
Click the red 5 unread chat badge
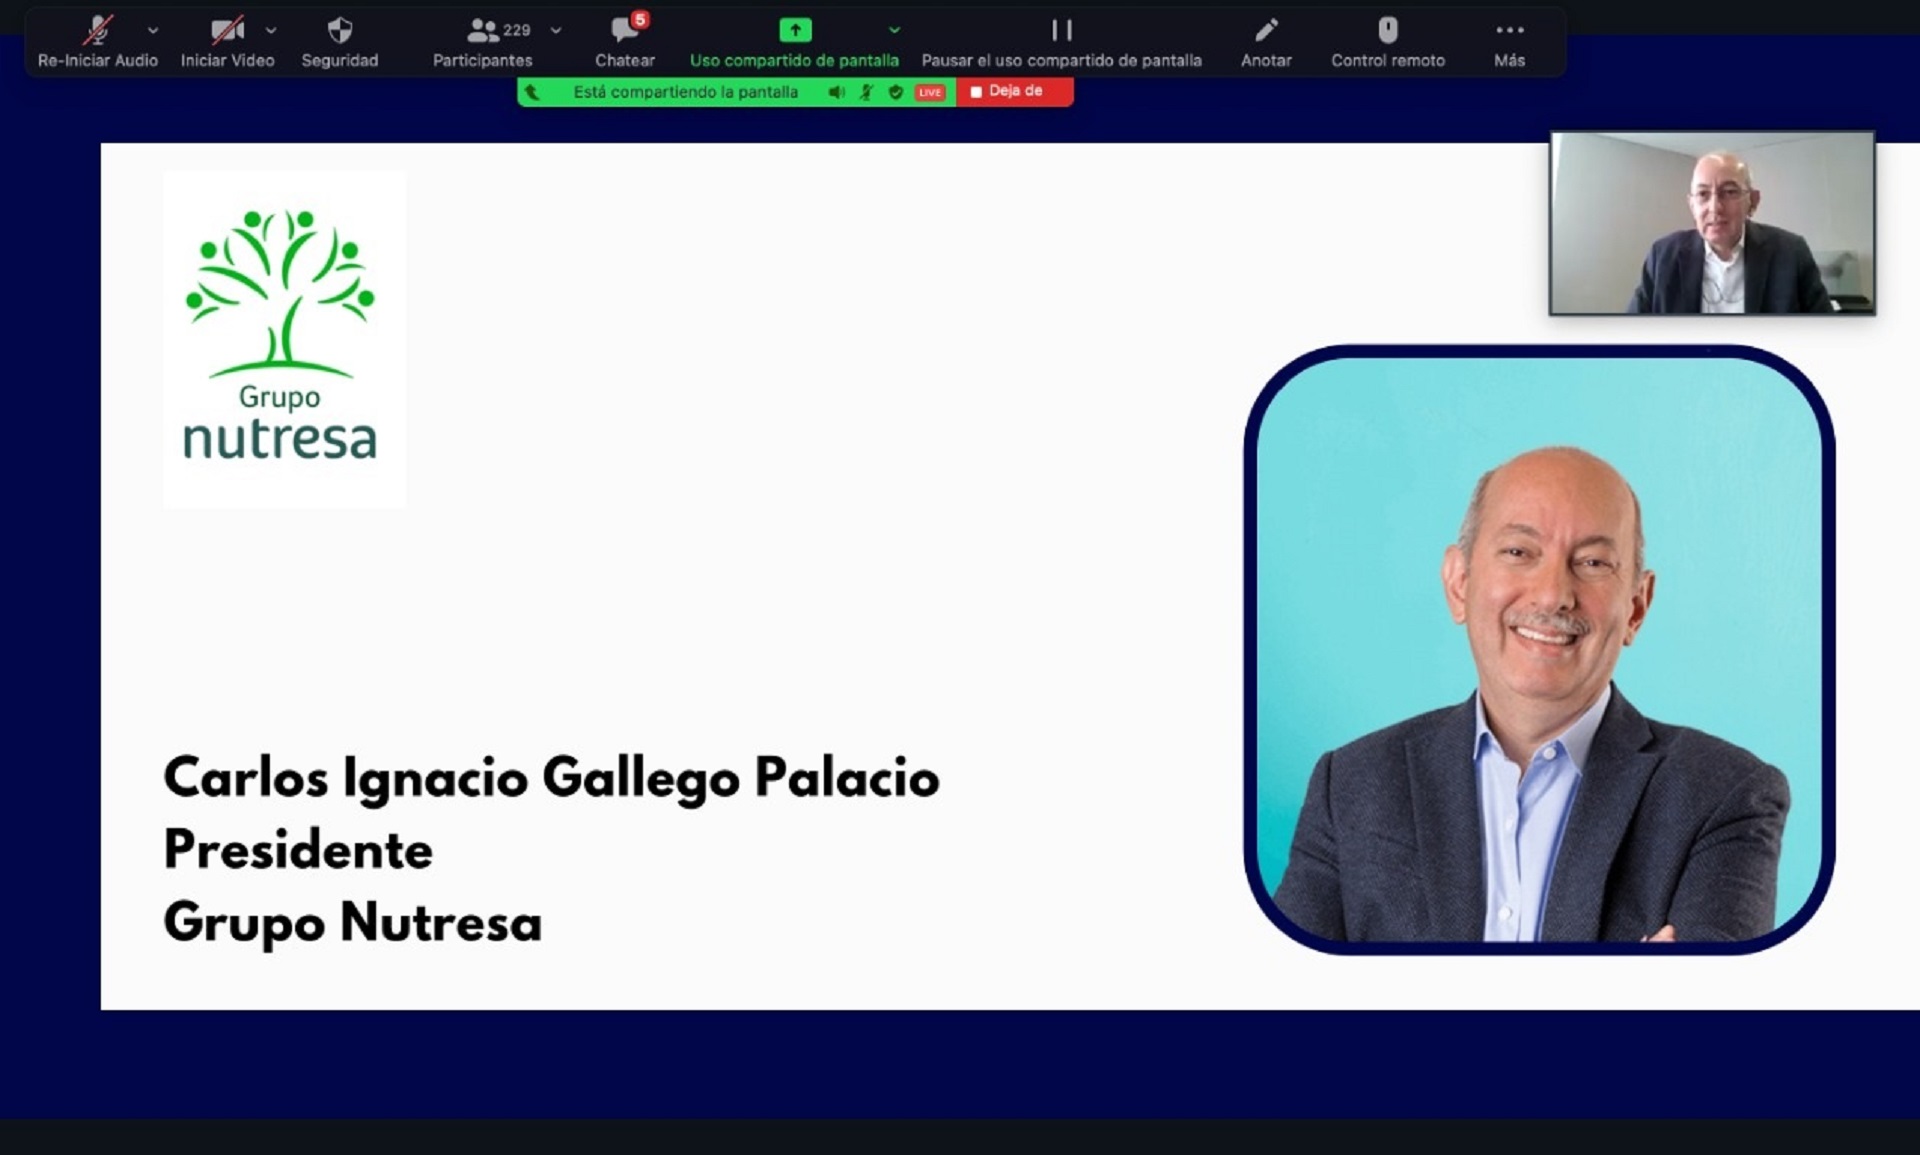coord(640,19)
